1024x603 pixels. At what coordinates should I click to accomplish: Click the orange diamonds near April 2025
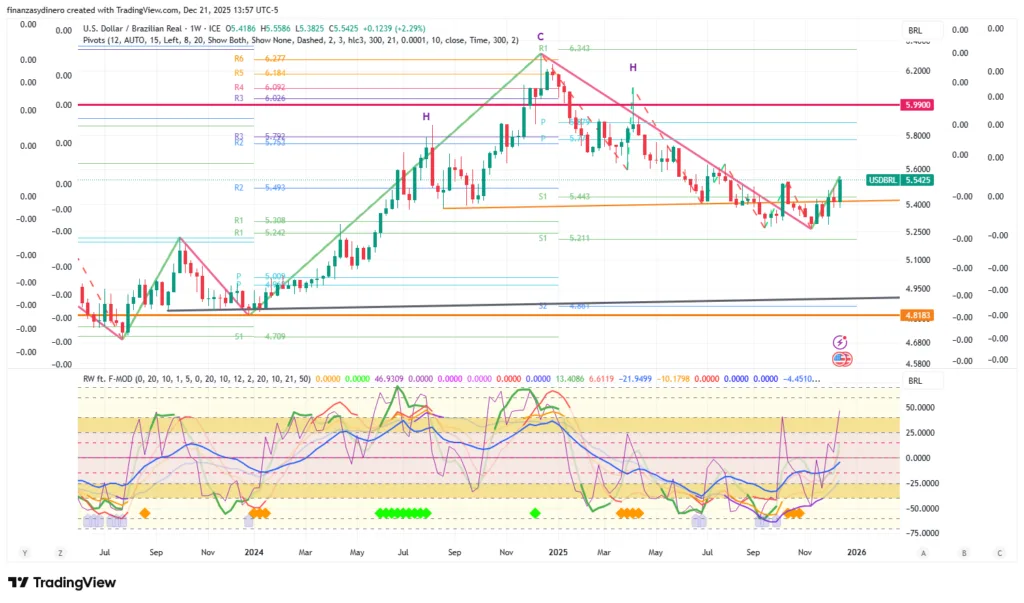pos(630,513)
